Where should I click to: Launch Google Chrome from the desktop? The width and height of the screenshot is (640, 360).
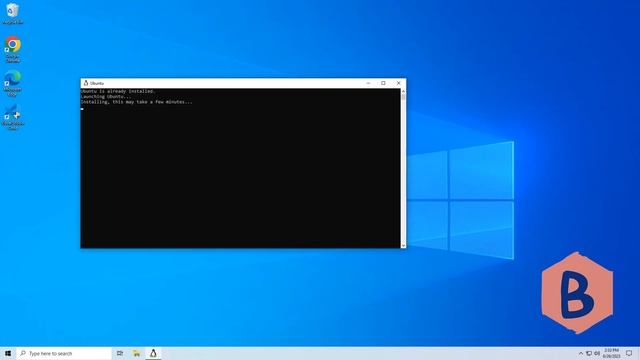(x=13, y=49)
